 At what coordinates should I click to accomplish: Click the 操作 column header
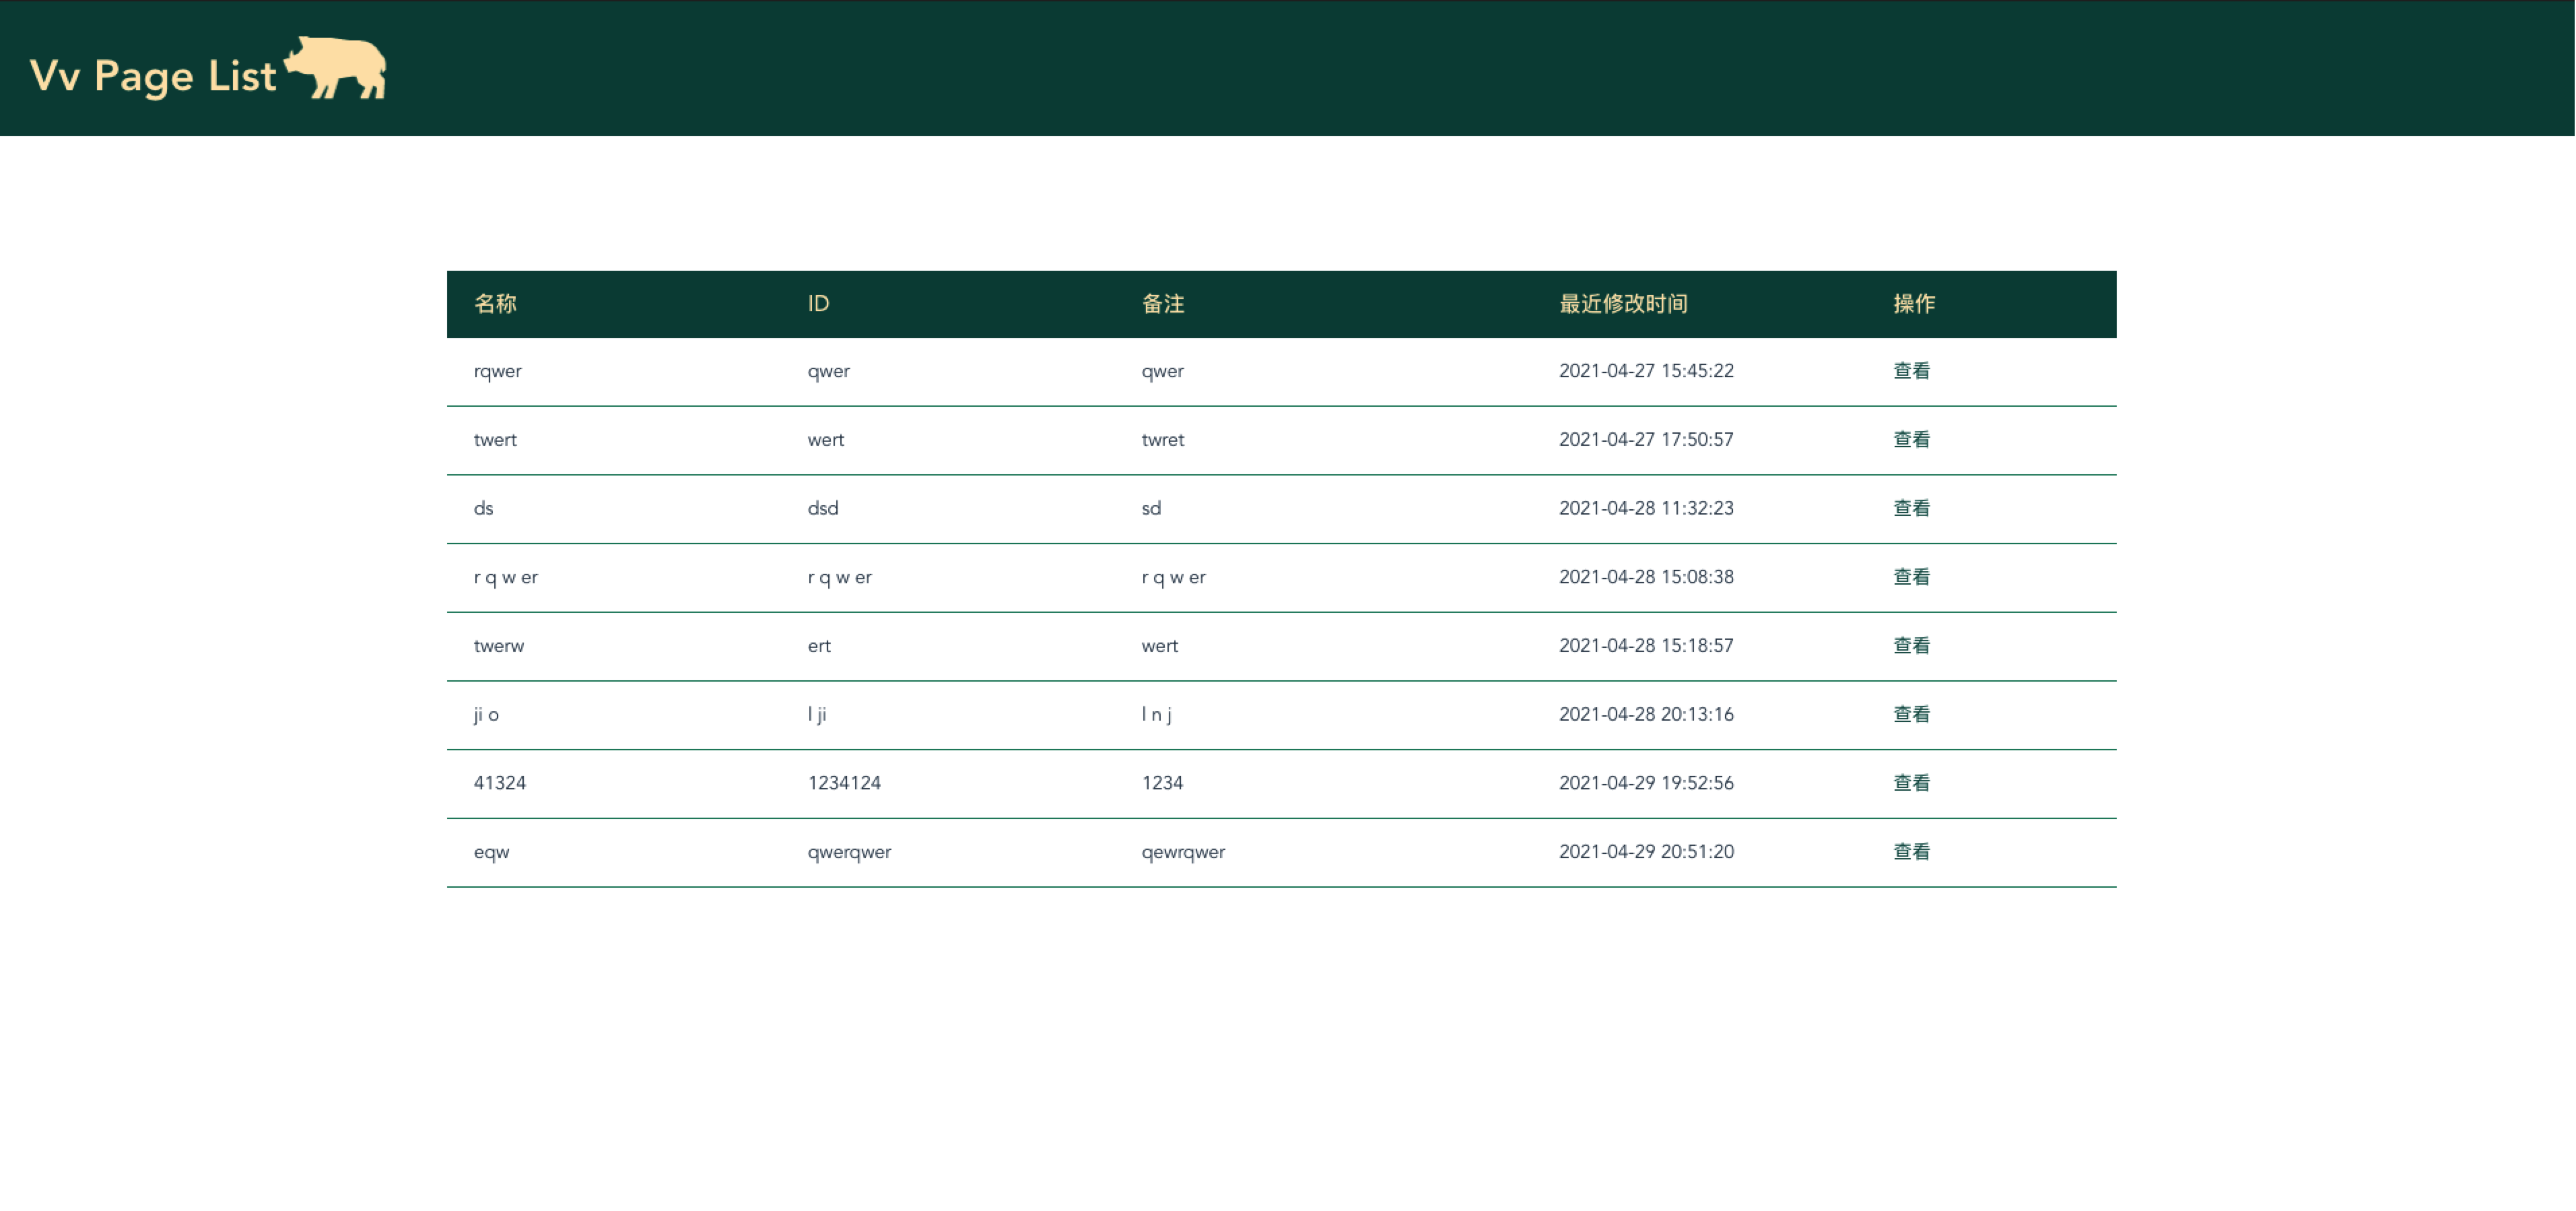point(1913,304)
